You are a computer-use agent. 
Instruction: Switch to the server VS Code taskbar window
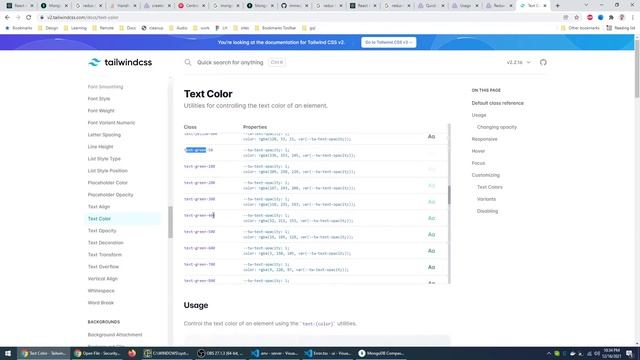point(274,353)
